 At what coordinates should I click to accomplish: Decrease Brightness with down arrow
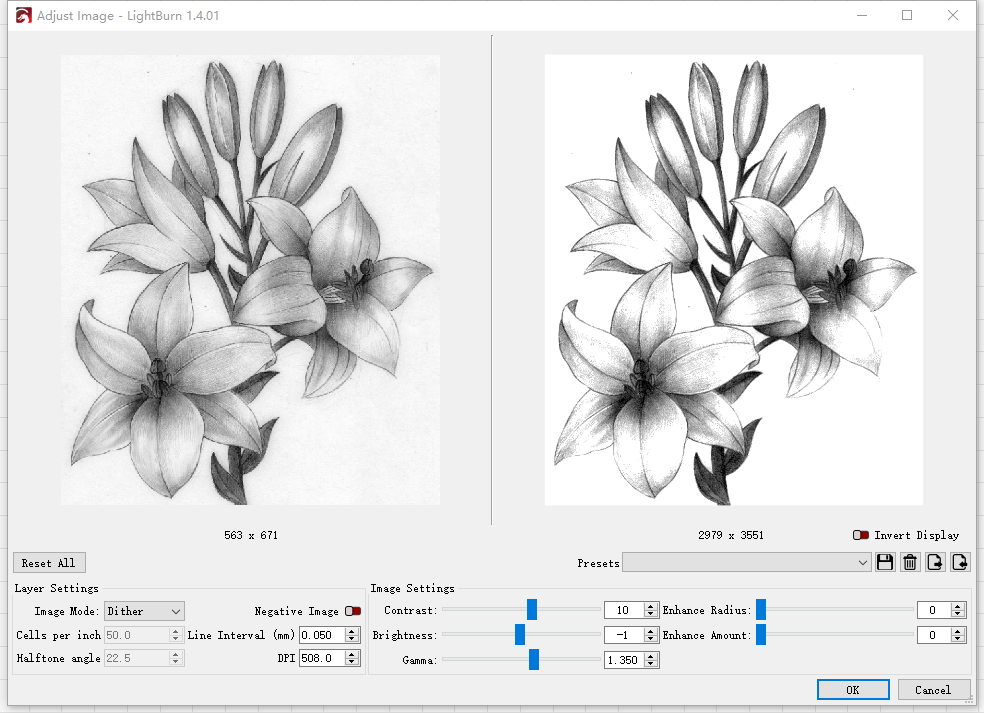coord(651,640)
